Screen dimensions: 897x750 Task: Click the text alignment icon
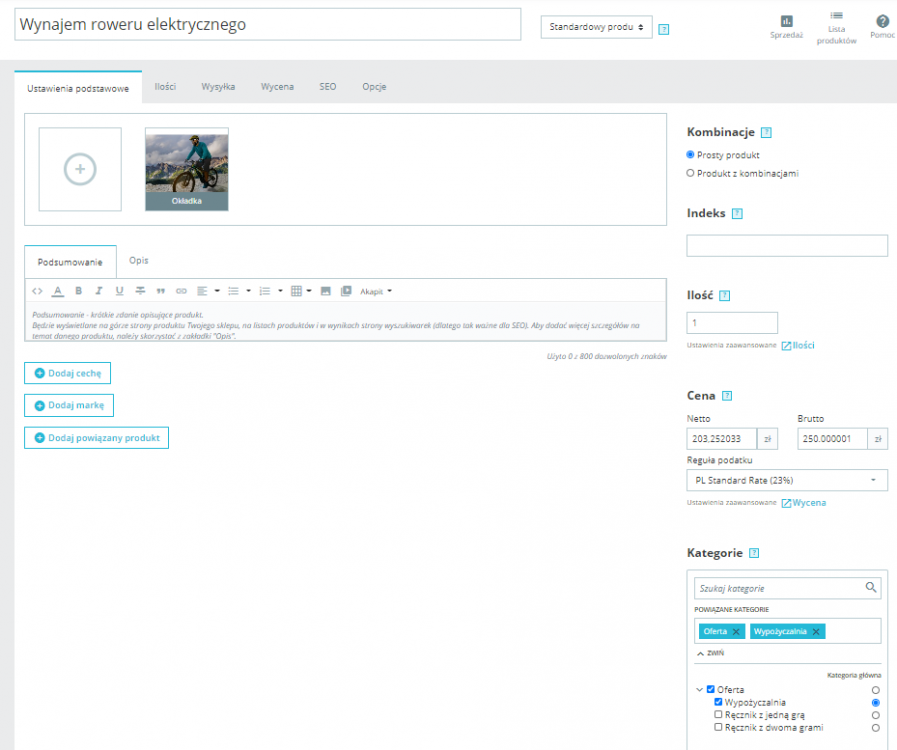click(202, 291)
